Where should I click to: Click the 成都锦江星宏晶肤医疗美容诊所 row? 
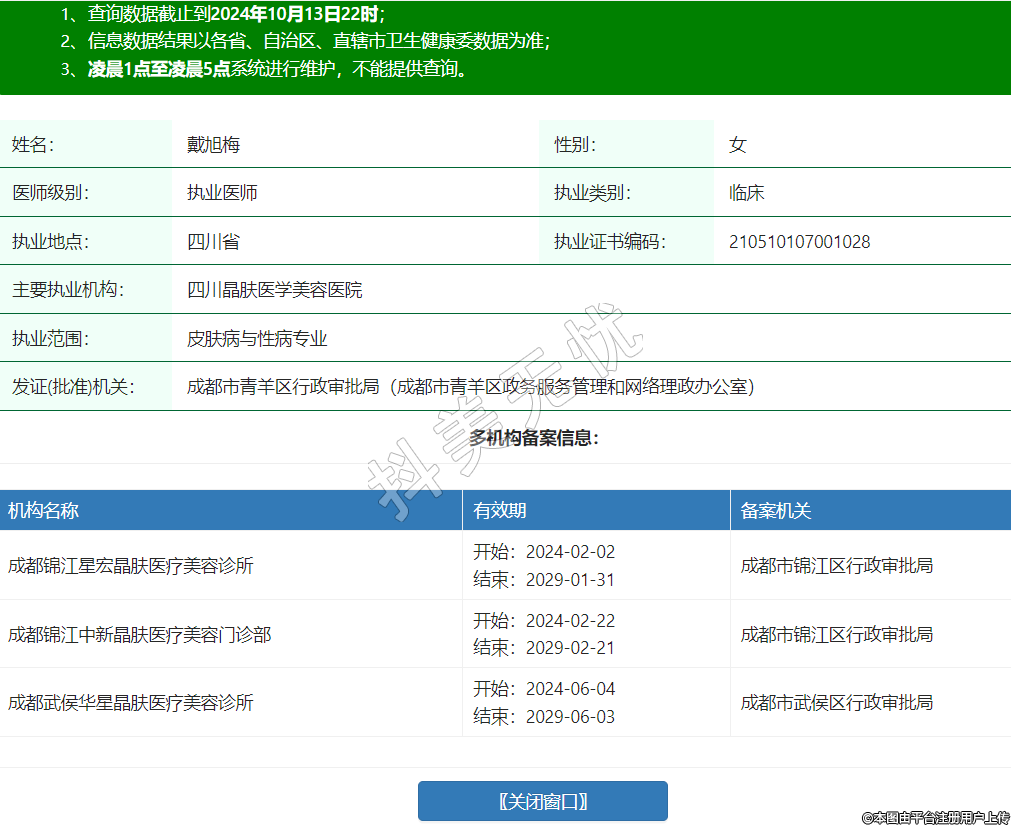click(x=131, y=566)
